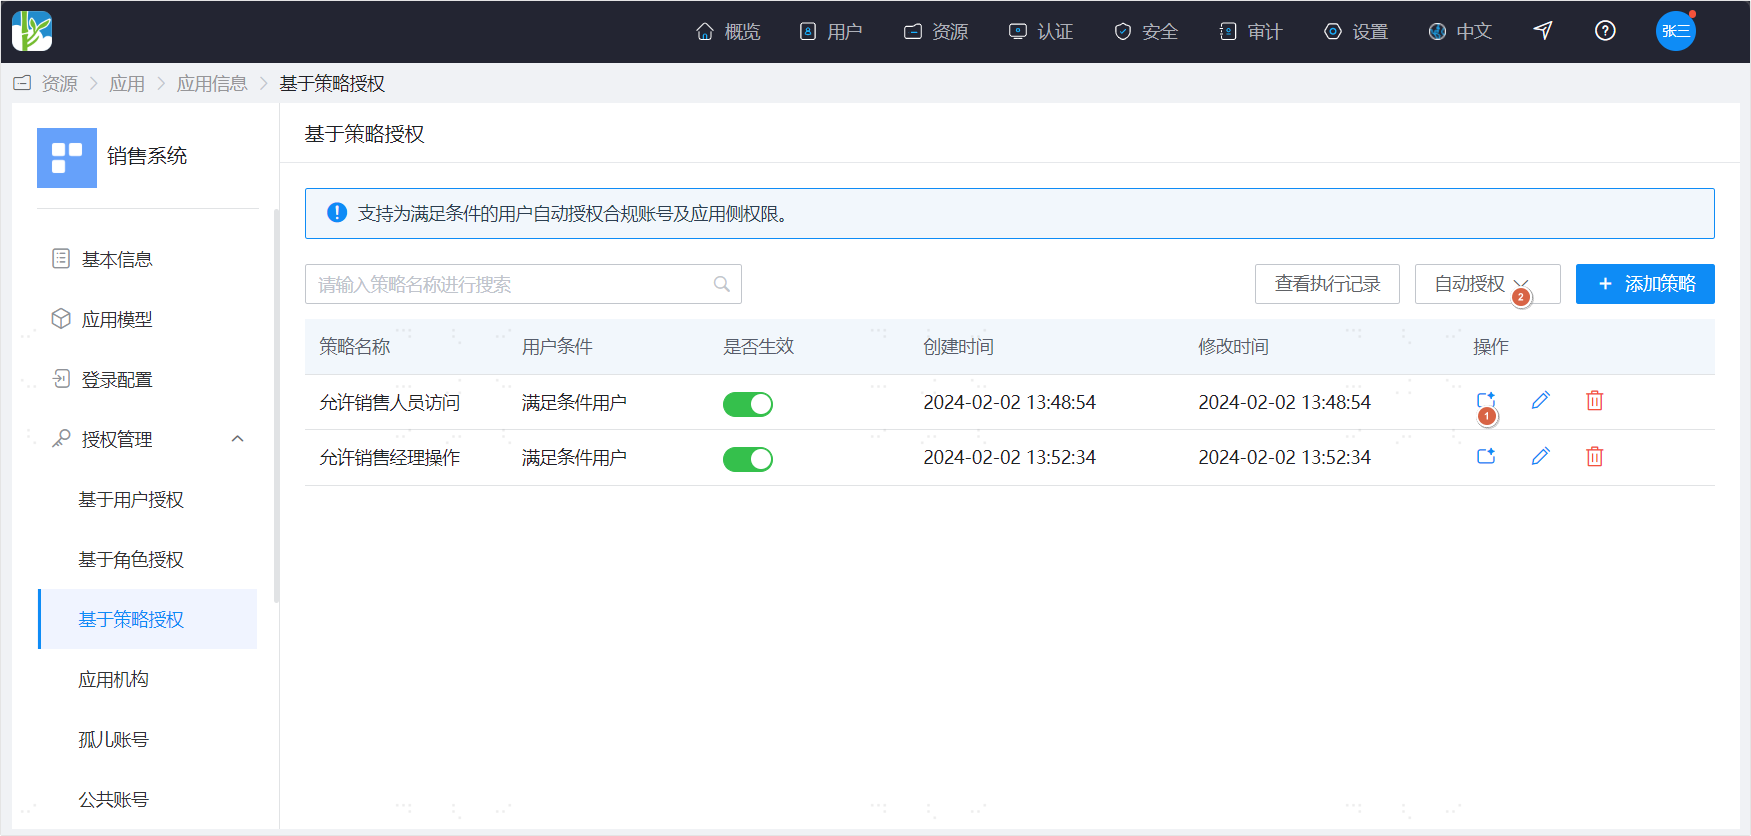Image resolution: width=1751 pixels, height=836 pixels.
Task: Click 查看执行记录 button
Action: point(1327,284)
